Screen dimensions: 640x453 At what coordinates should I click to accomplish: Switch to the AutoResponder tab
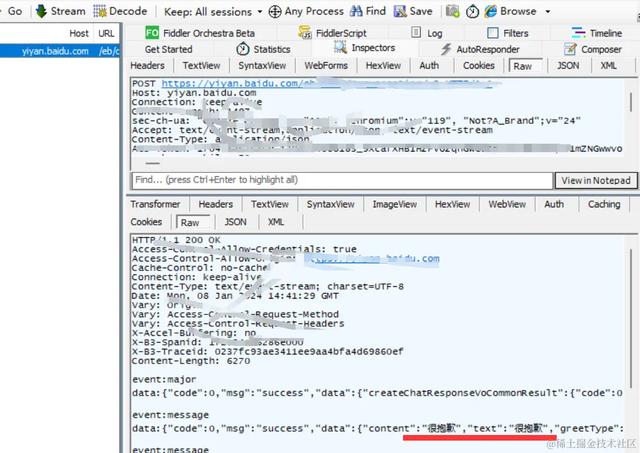coord(480,49)
